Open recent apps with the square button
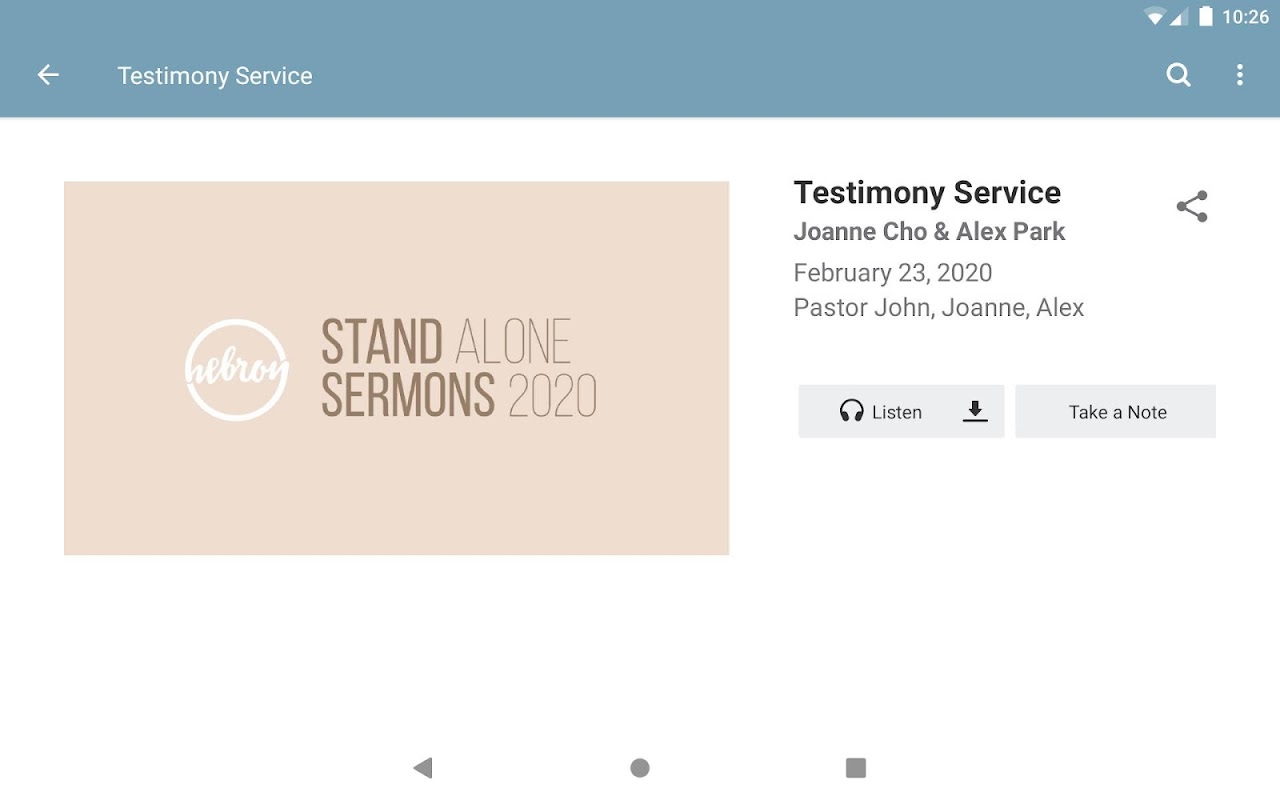1280x800 pixels. point(855,767)
